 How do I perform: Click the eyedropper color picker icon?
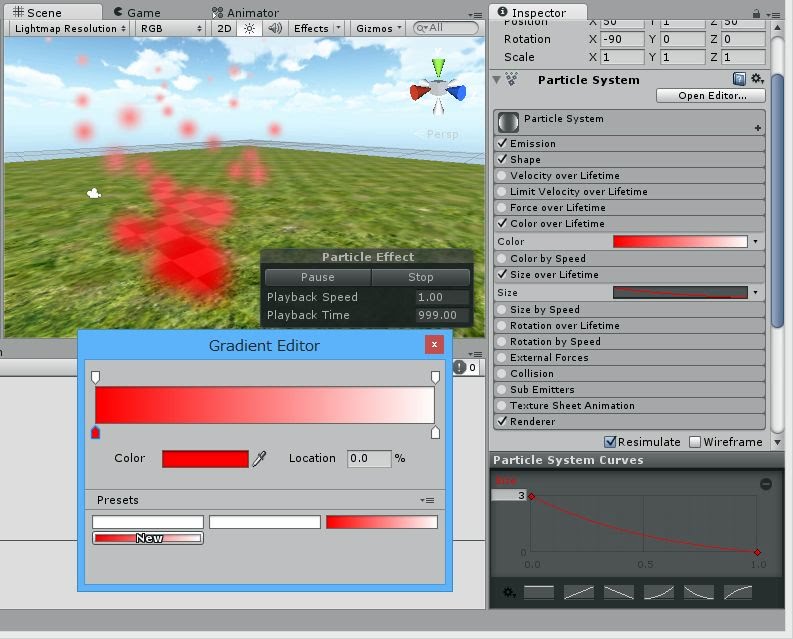[260, 459]
